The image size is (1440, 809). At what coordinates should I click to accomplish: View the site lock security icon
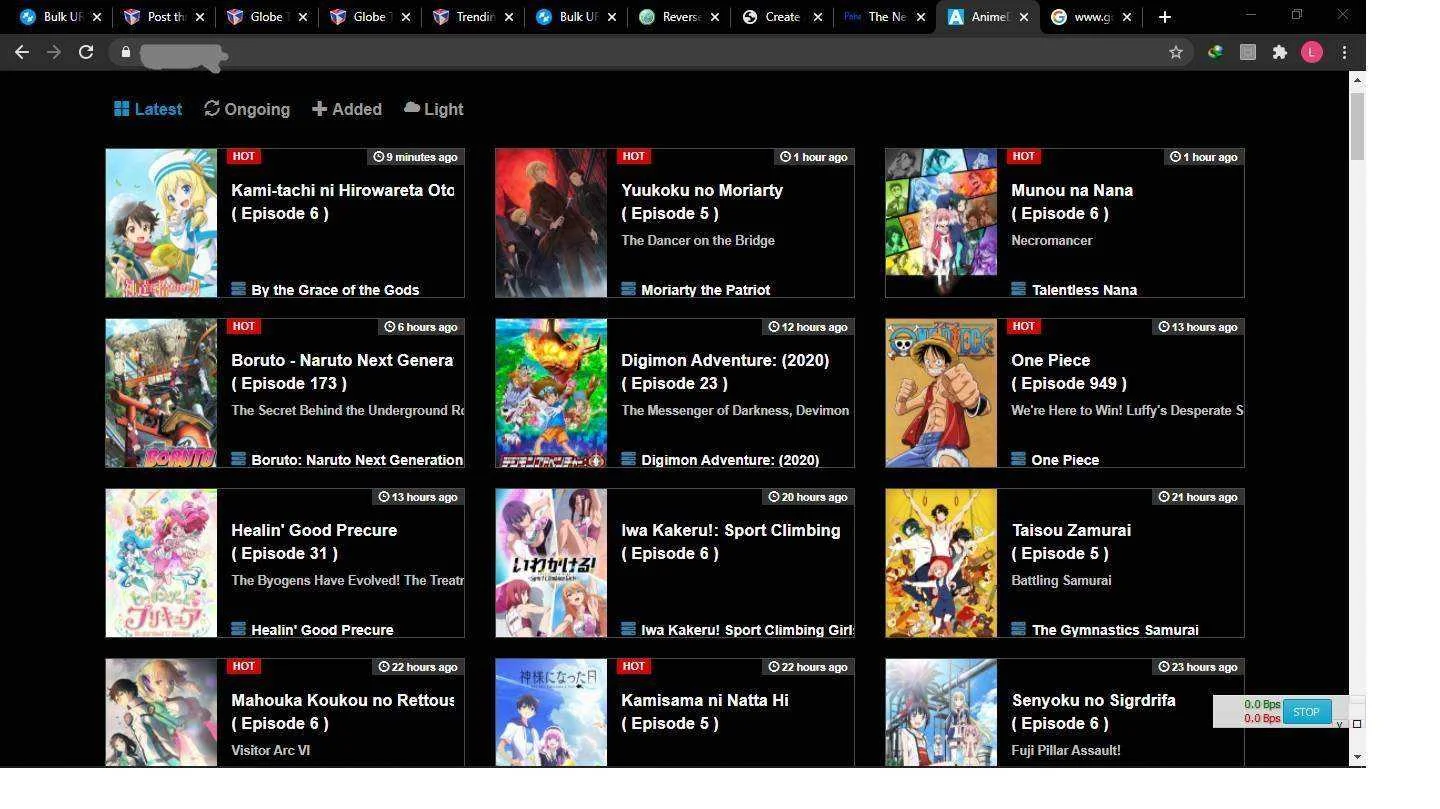[x=125, y=52]
